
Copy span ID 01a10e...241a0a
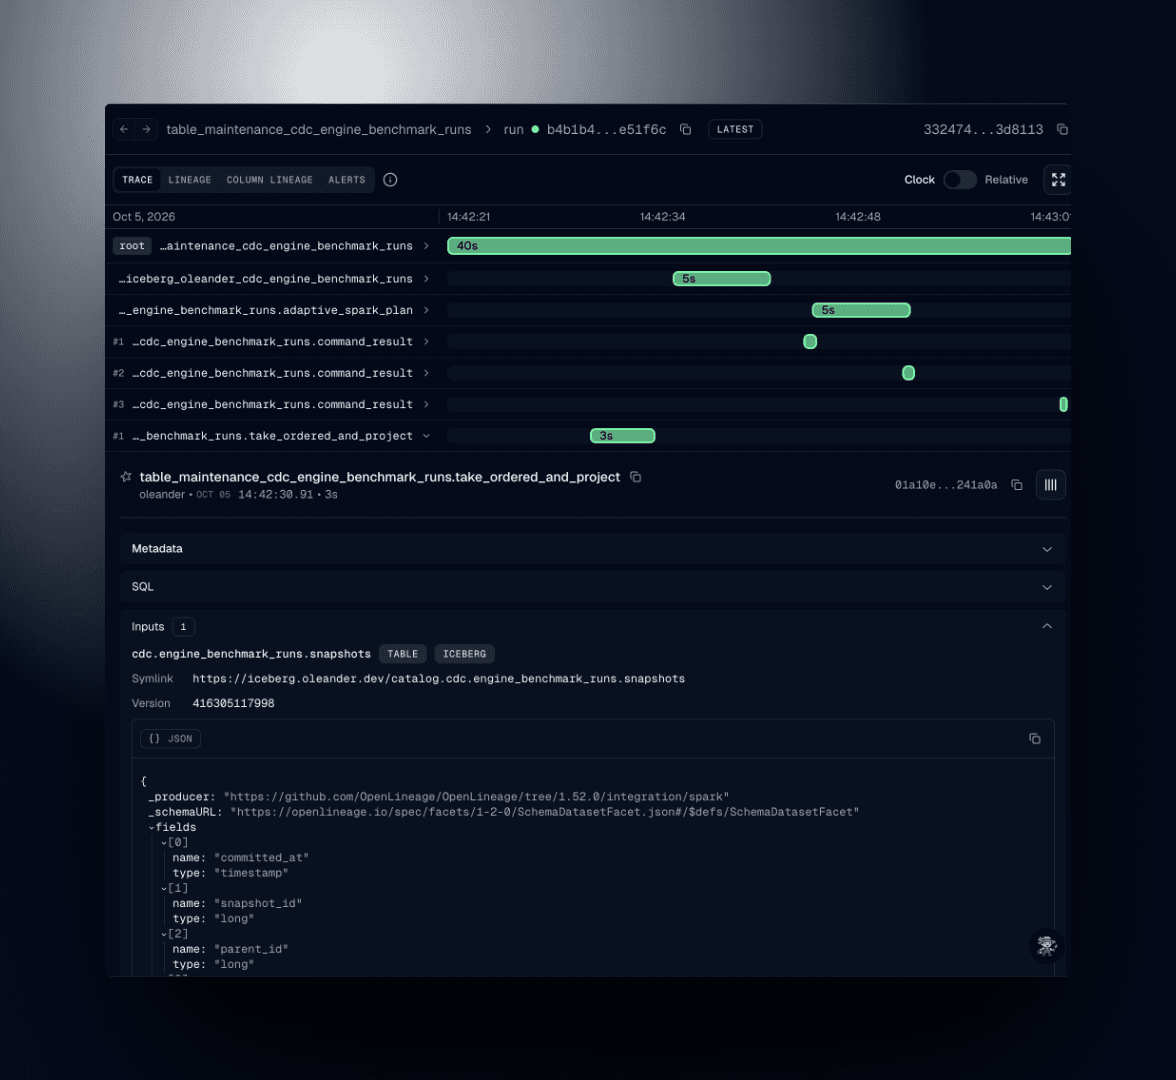tap(1017, 485)
